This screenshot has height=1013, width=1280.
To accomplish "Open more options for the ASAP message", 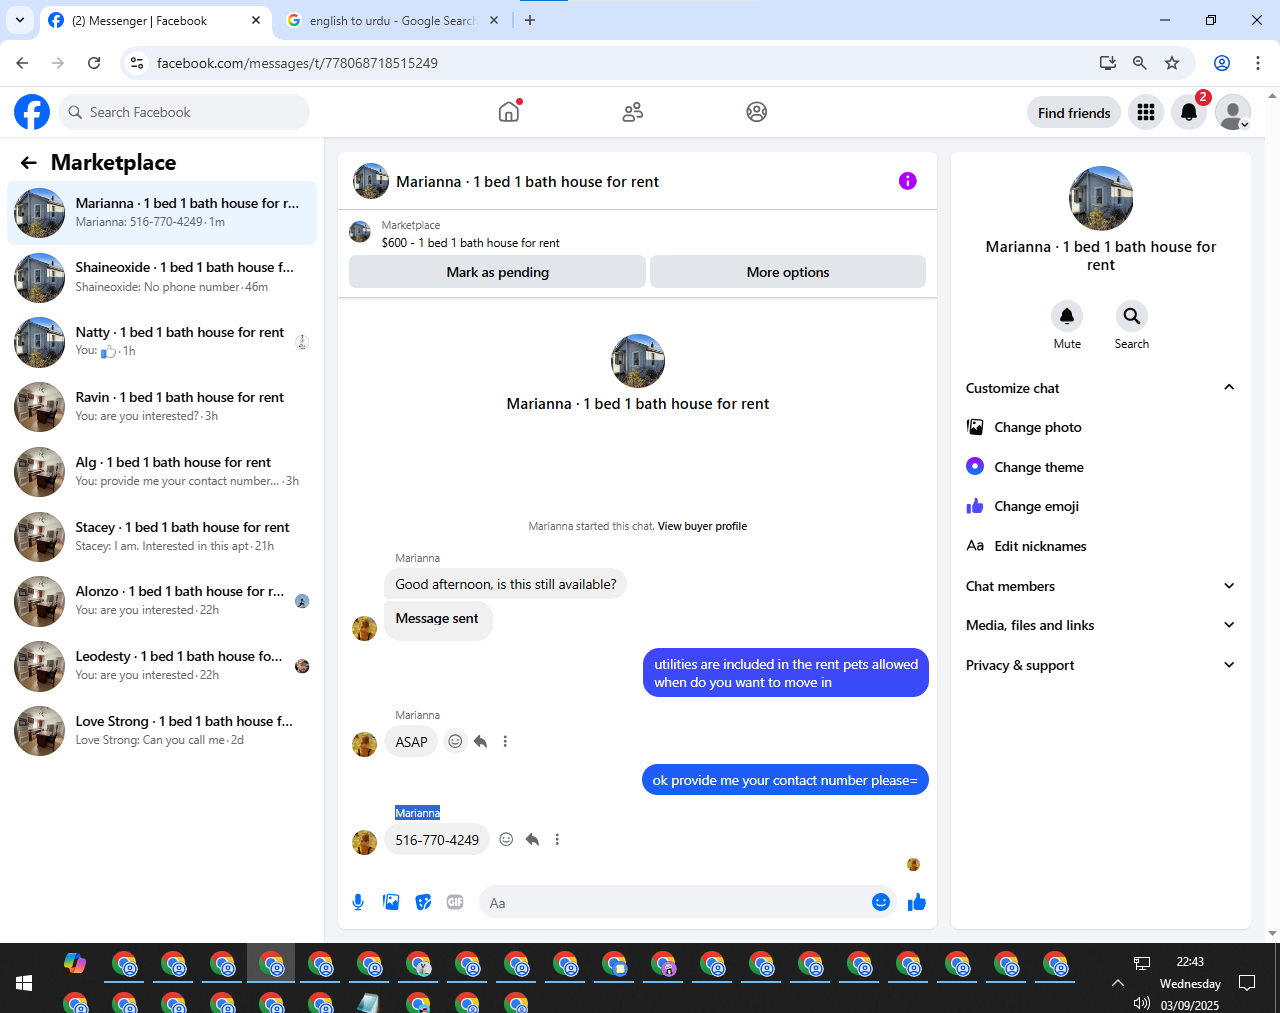I will (505, 741).
